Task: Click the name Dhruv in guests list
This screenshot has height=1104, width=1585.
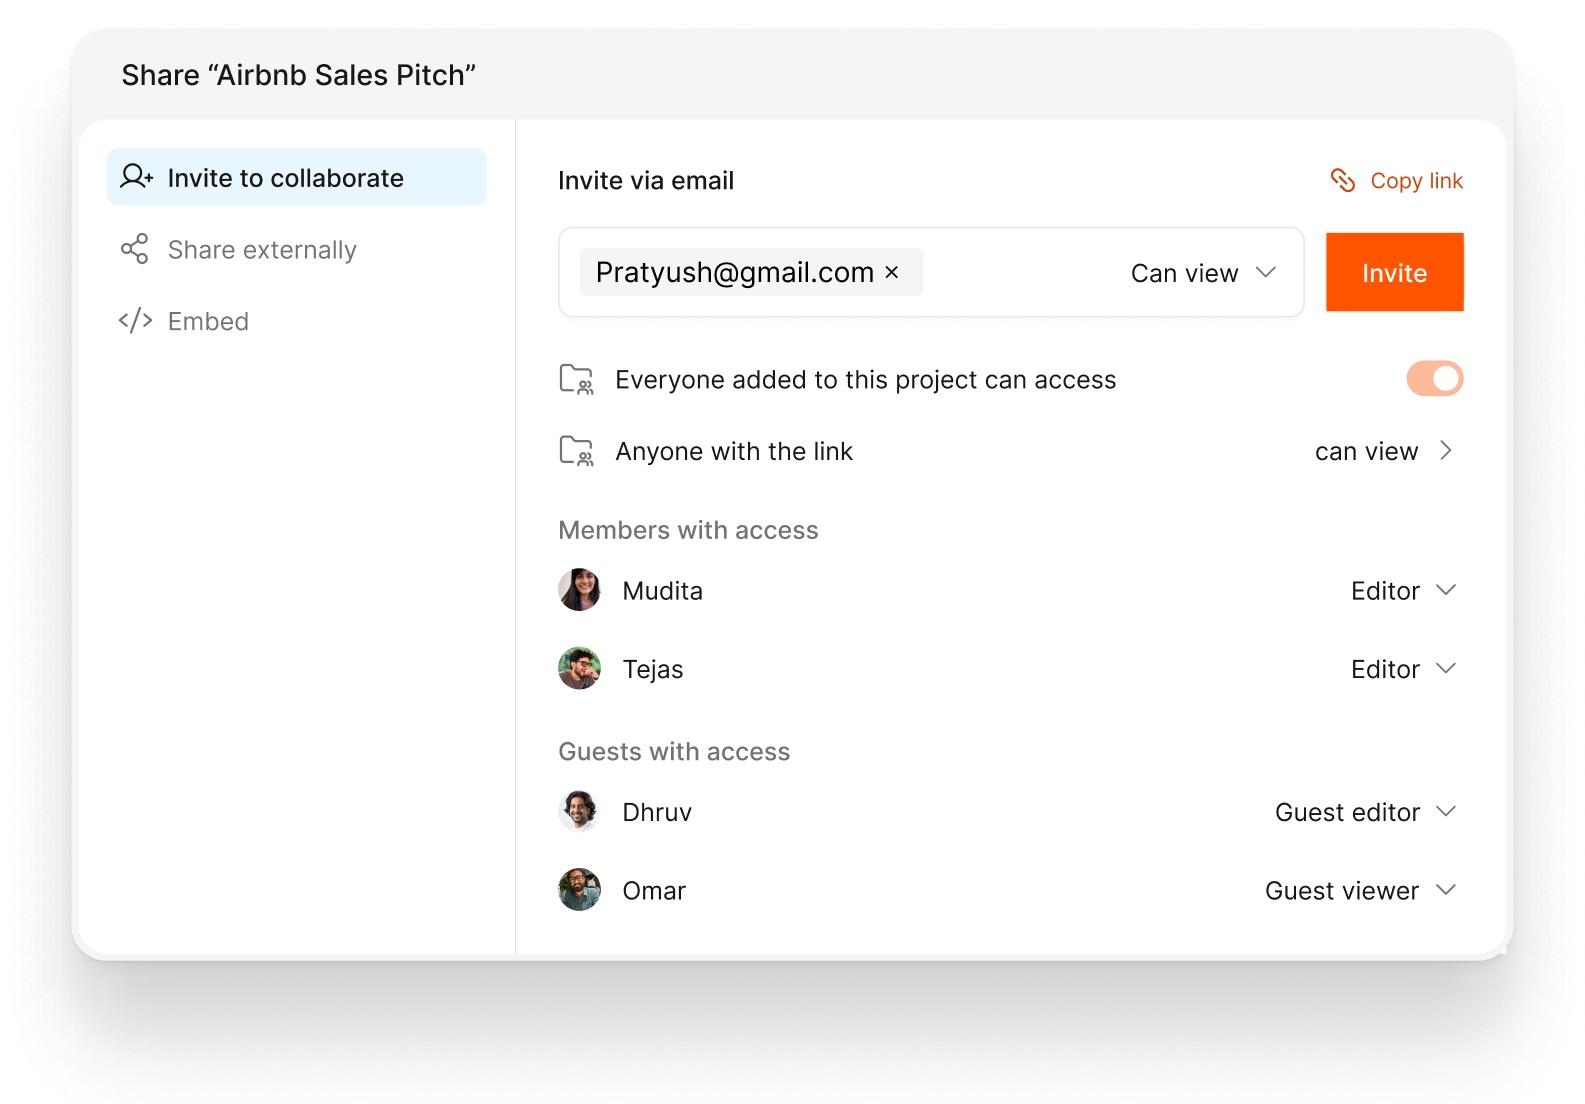Action: pyautogui.click(x=657, y=812)
